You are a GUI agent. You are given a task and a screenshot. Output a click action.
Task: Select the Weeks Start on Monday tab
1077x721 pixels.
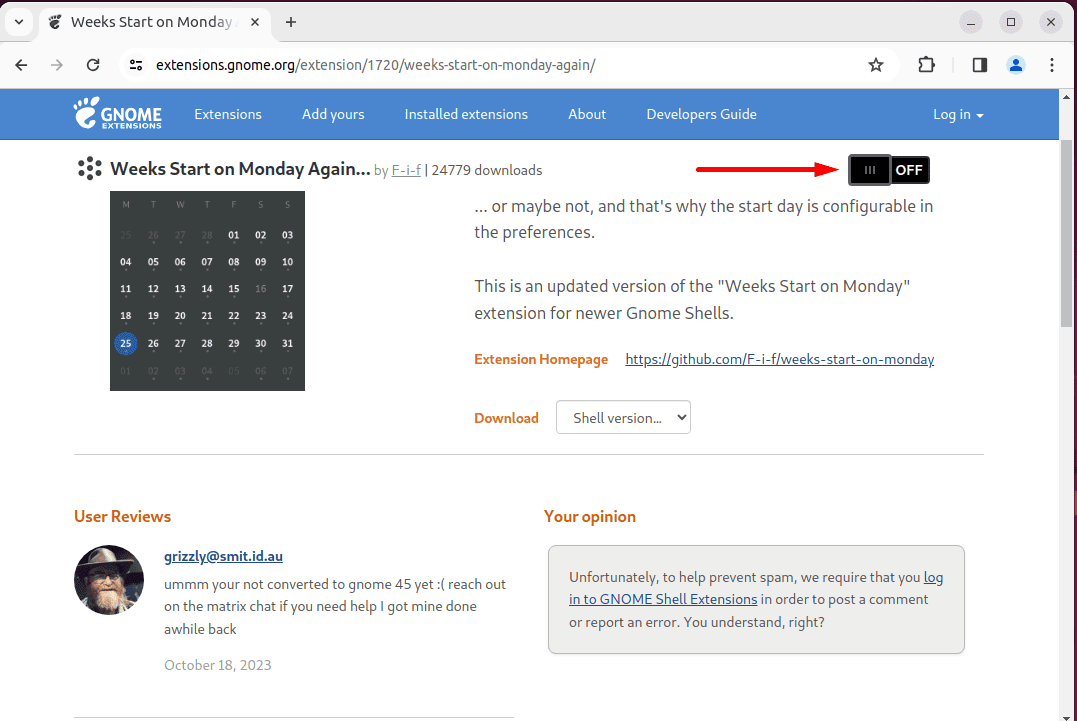pyautogui.click(x=155, y=22)
